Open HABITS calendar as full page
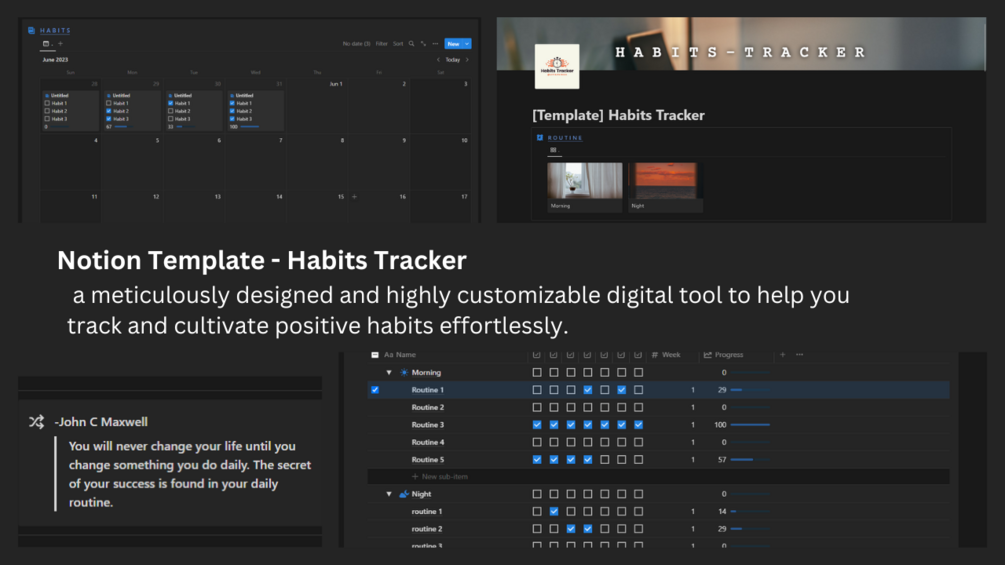Screen dimensions: 1005x565 [423, 44]
